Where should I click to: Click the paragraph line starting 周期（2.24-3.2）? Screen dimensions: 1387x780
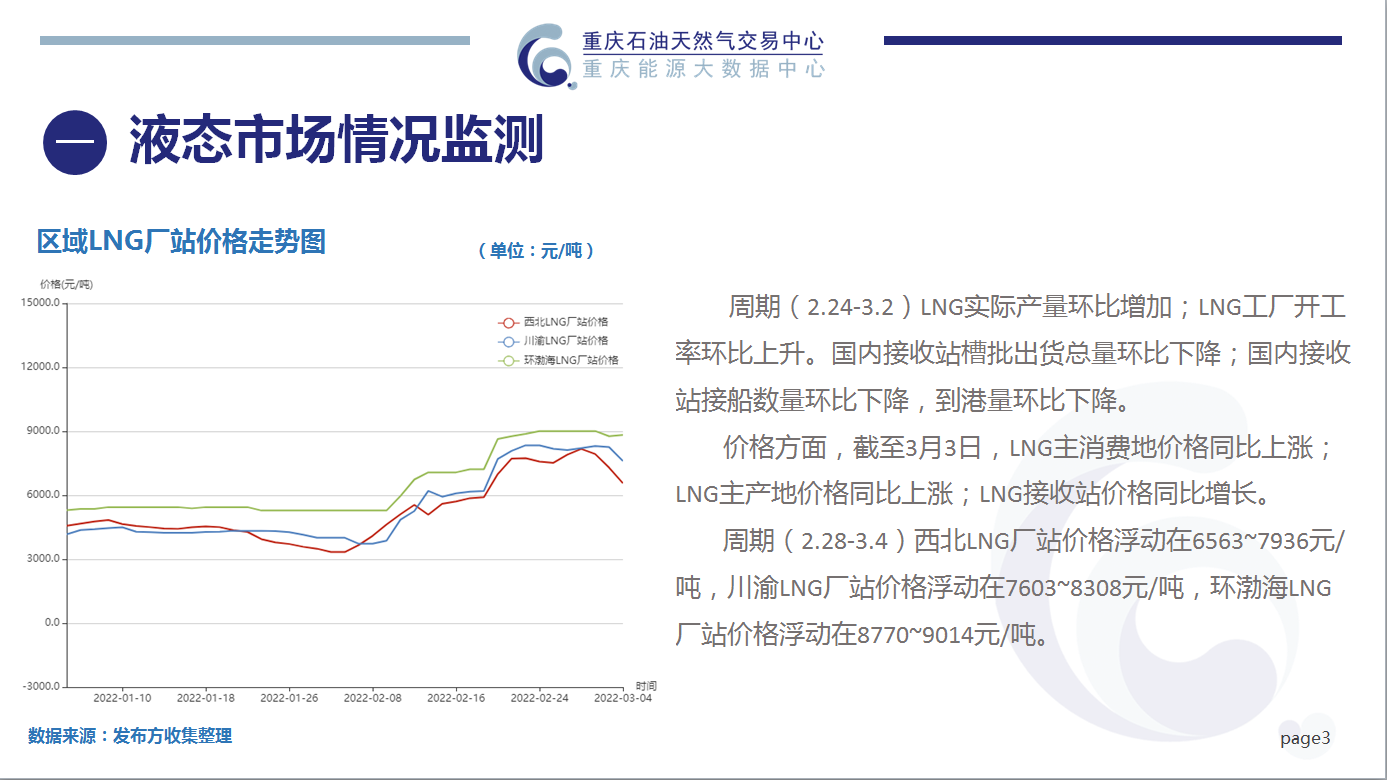1037,307
